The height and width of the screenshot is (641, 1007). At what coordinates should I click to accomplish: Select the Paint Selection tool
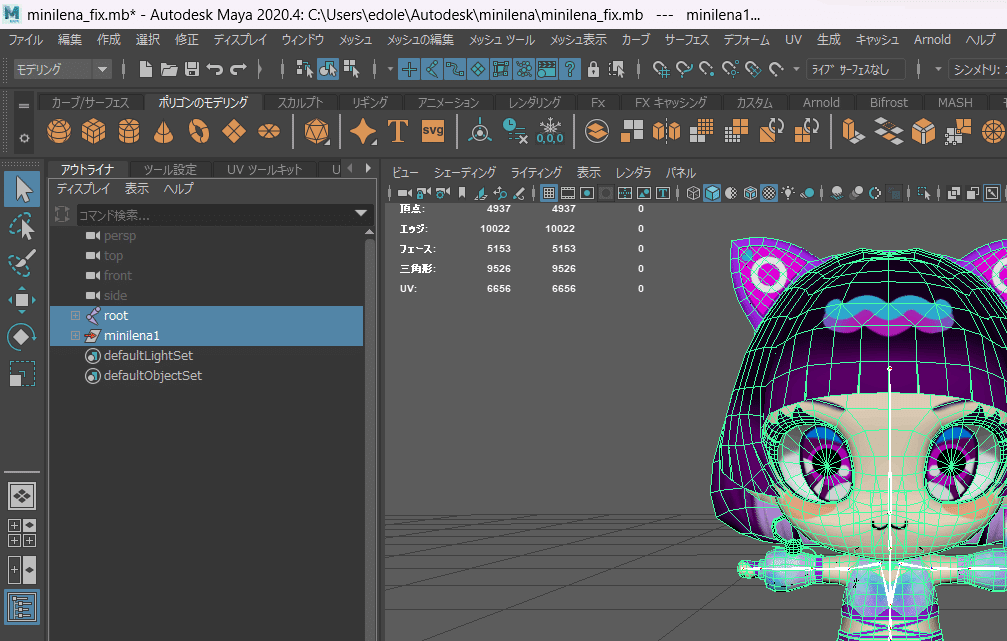pos(22,263)
